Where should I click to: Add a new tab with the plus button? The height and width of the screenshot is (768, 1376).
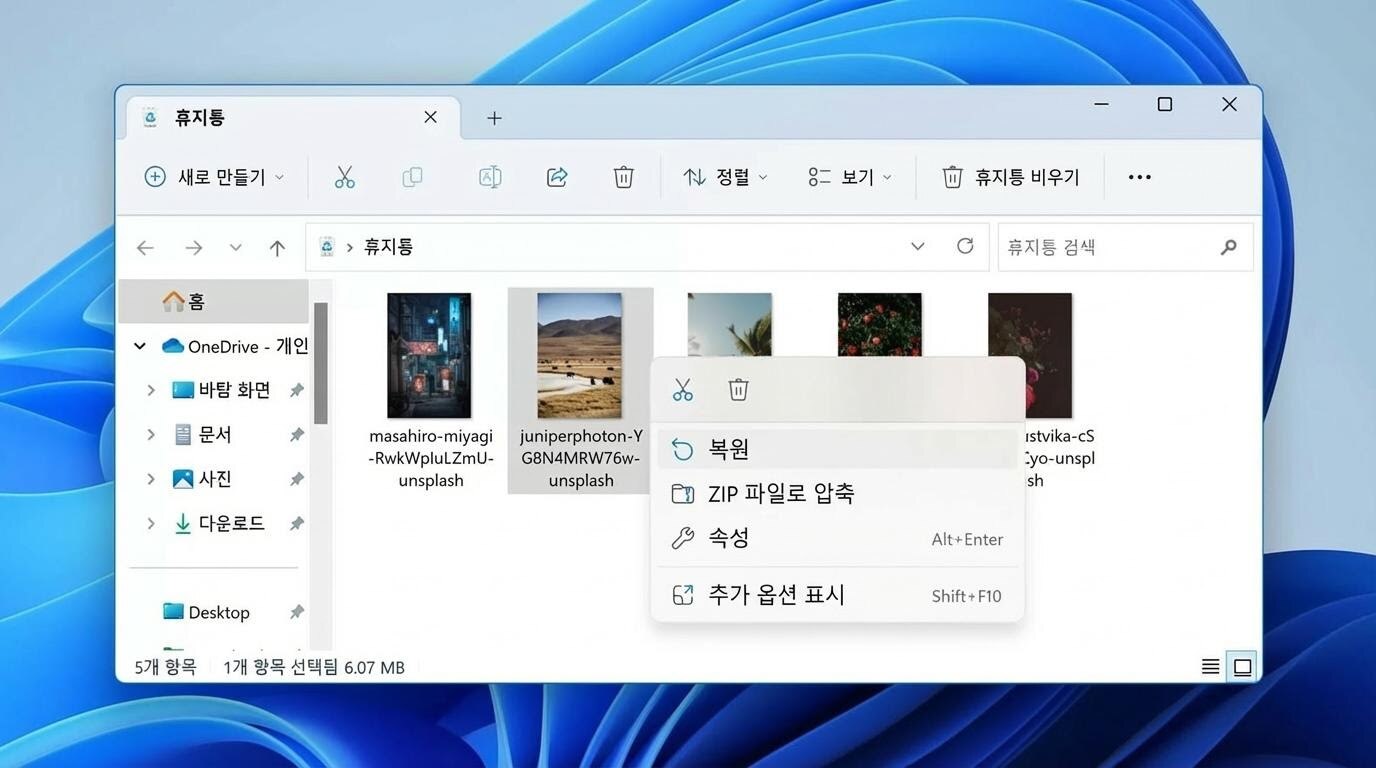tap(494, 118)
